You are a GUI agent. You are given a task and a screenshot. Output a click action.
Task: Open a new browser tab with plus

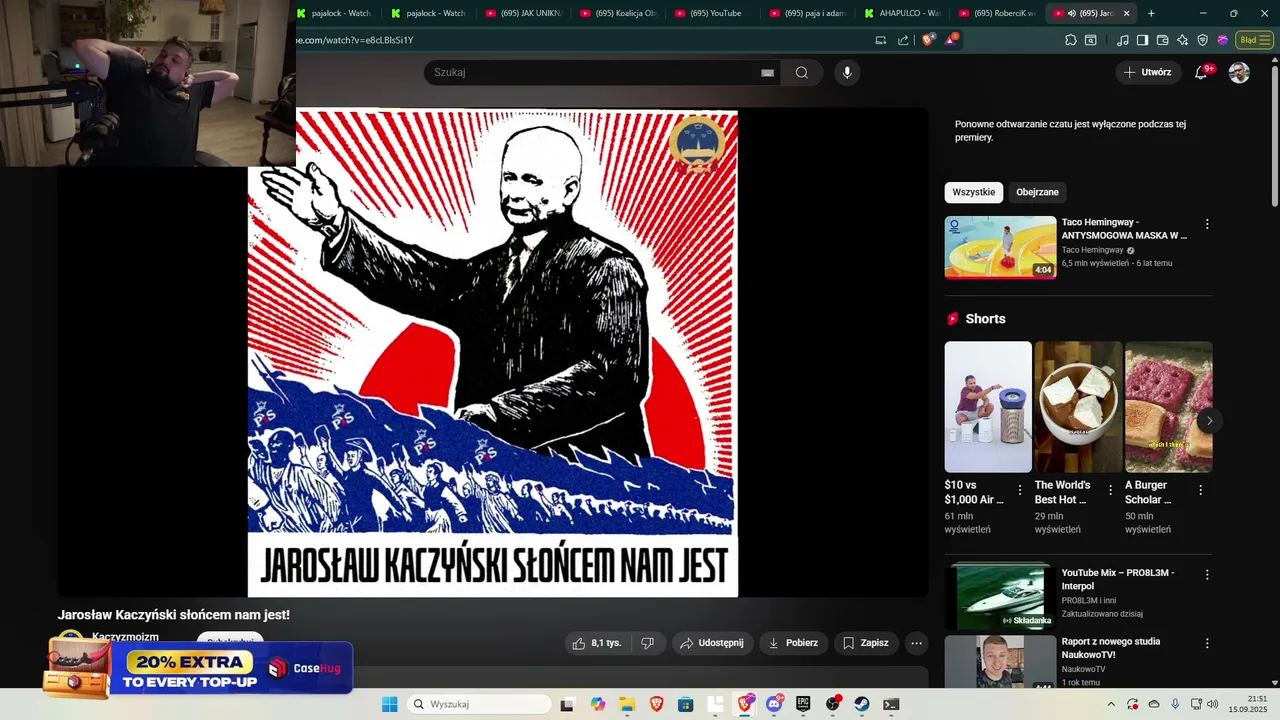pyautogui.click(x=1151, y=13)
